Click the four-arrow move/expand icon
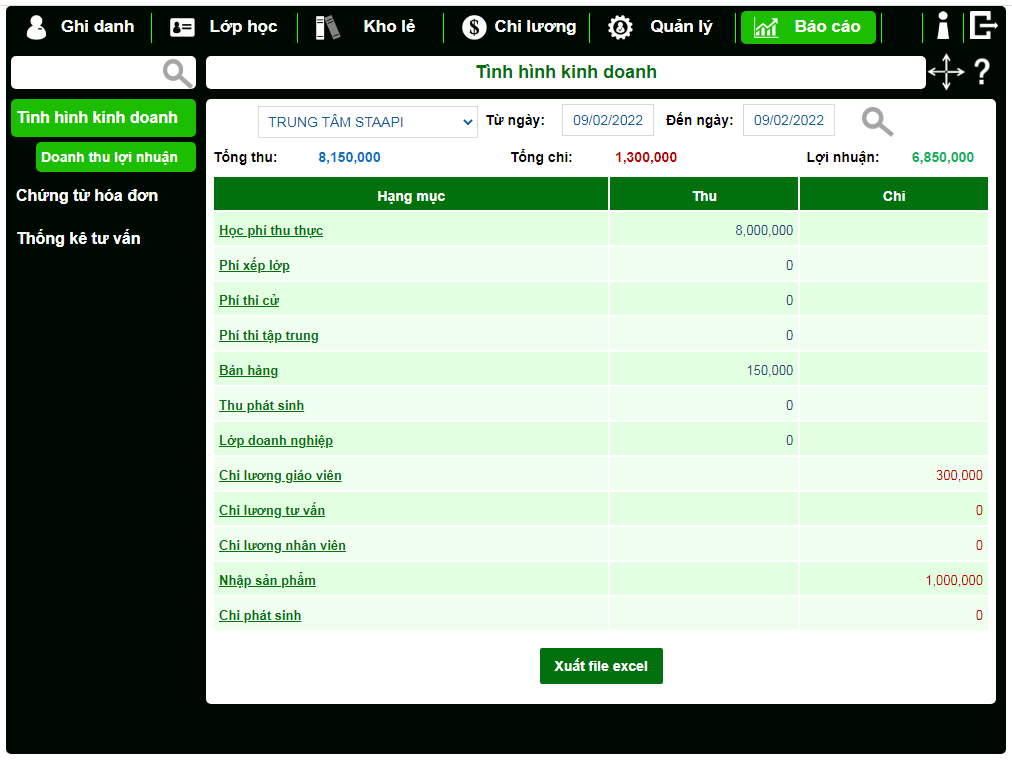Screen dimensions: 1012x760 [x=946, y=73]
